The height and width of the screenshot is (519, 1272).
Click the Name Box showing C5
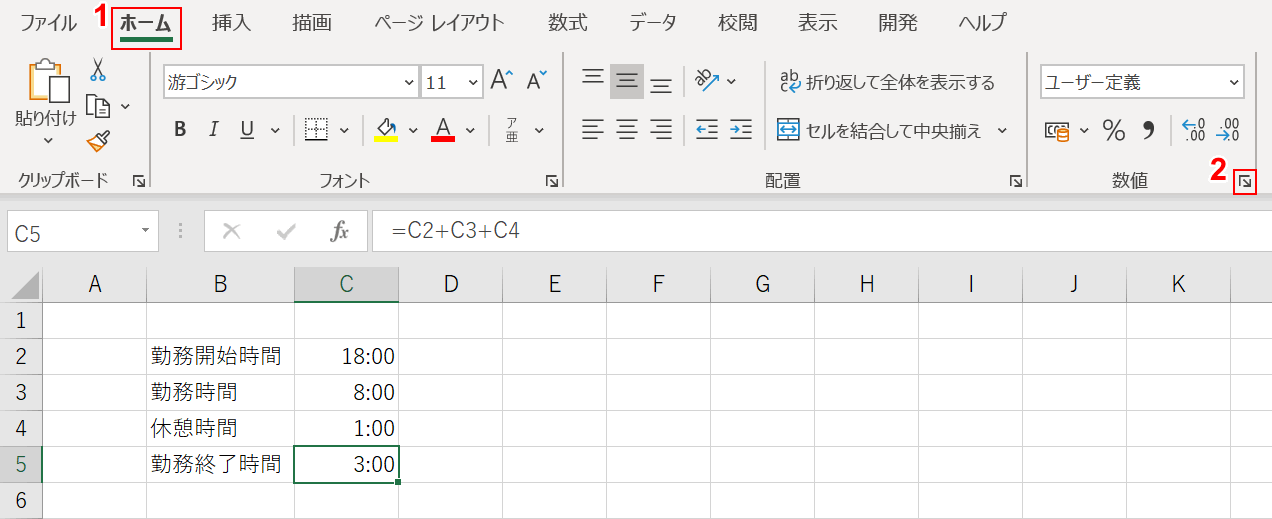pyautogui.click(x=82, y=232)
